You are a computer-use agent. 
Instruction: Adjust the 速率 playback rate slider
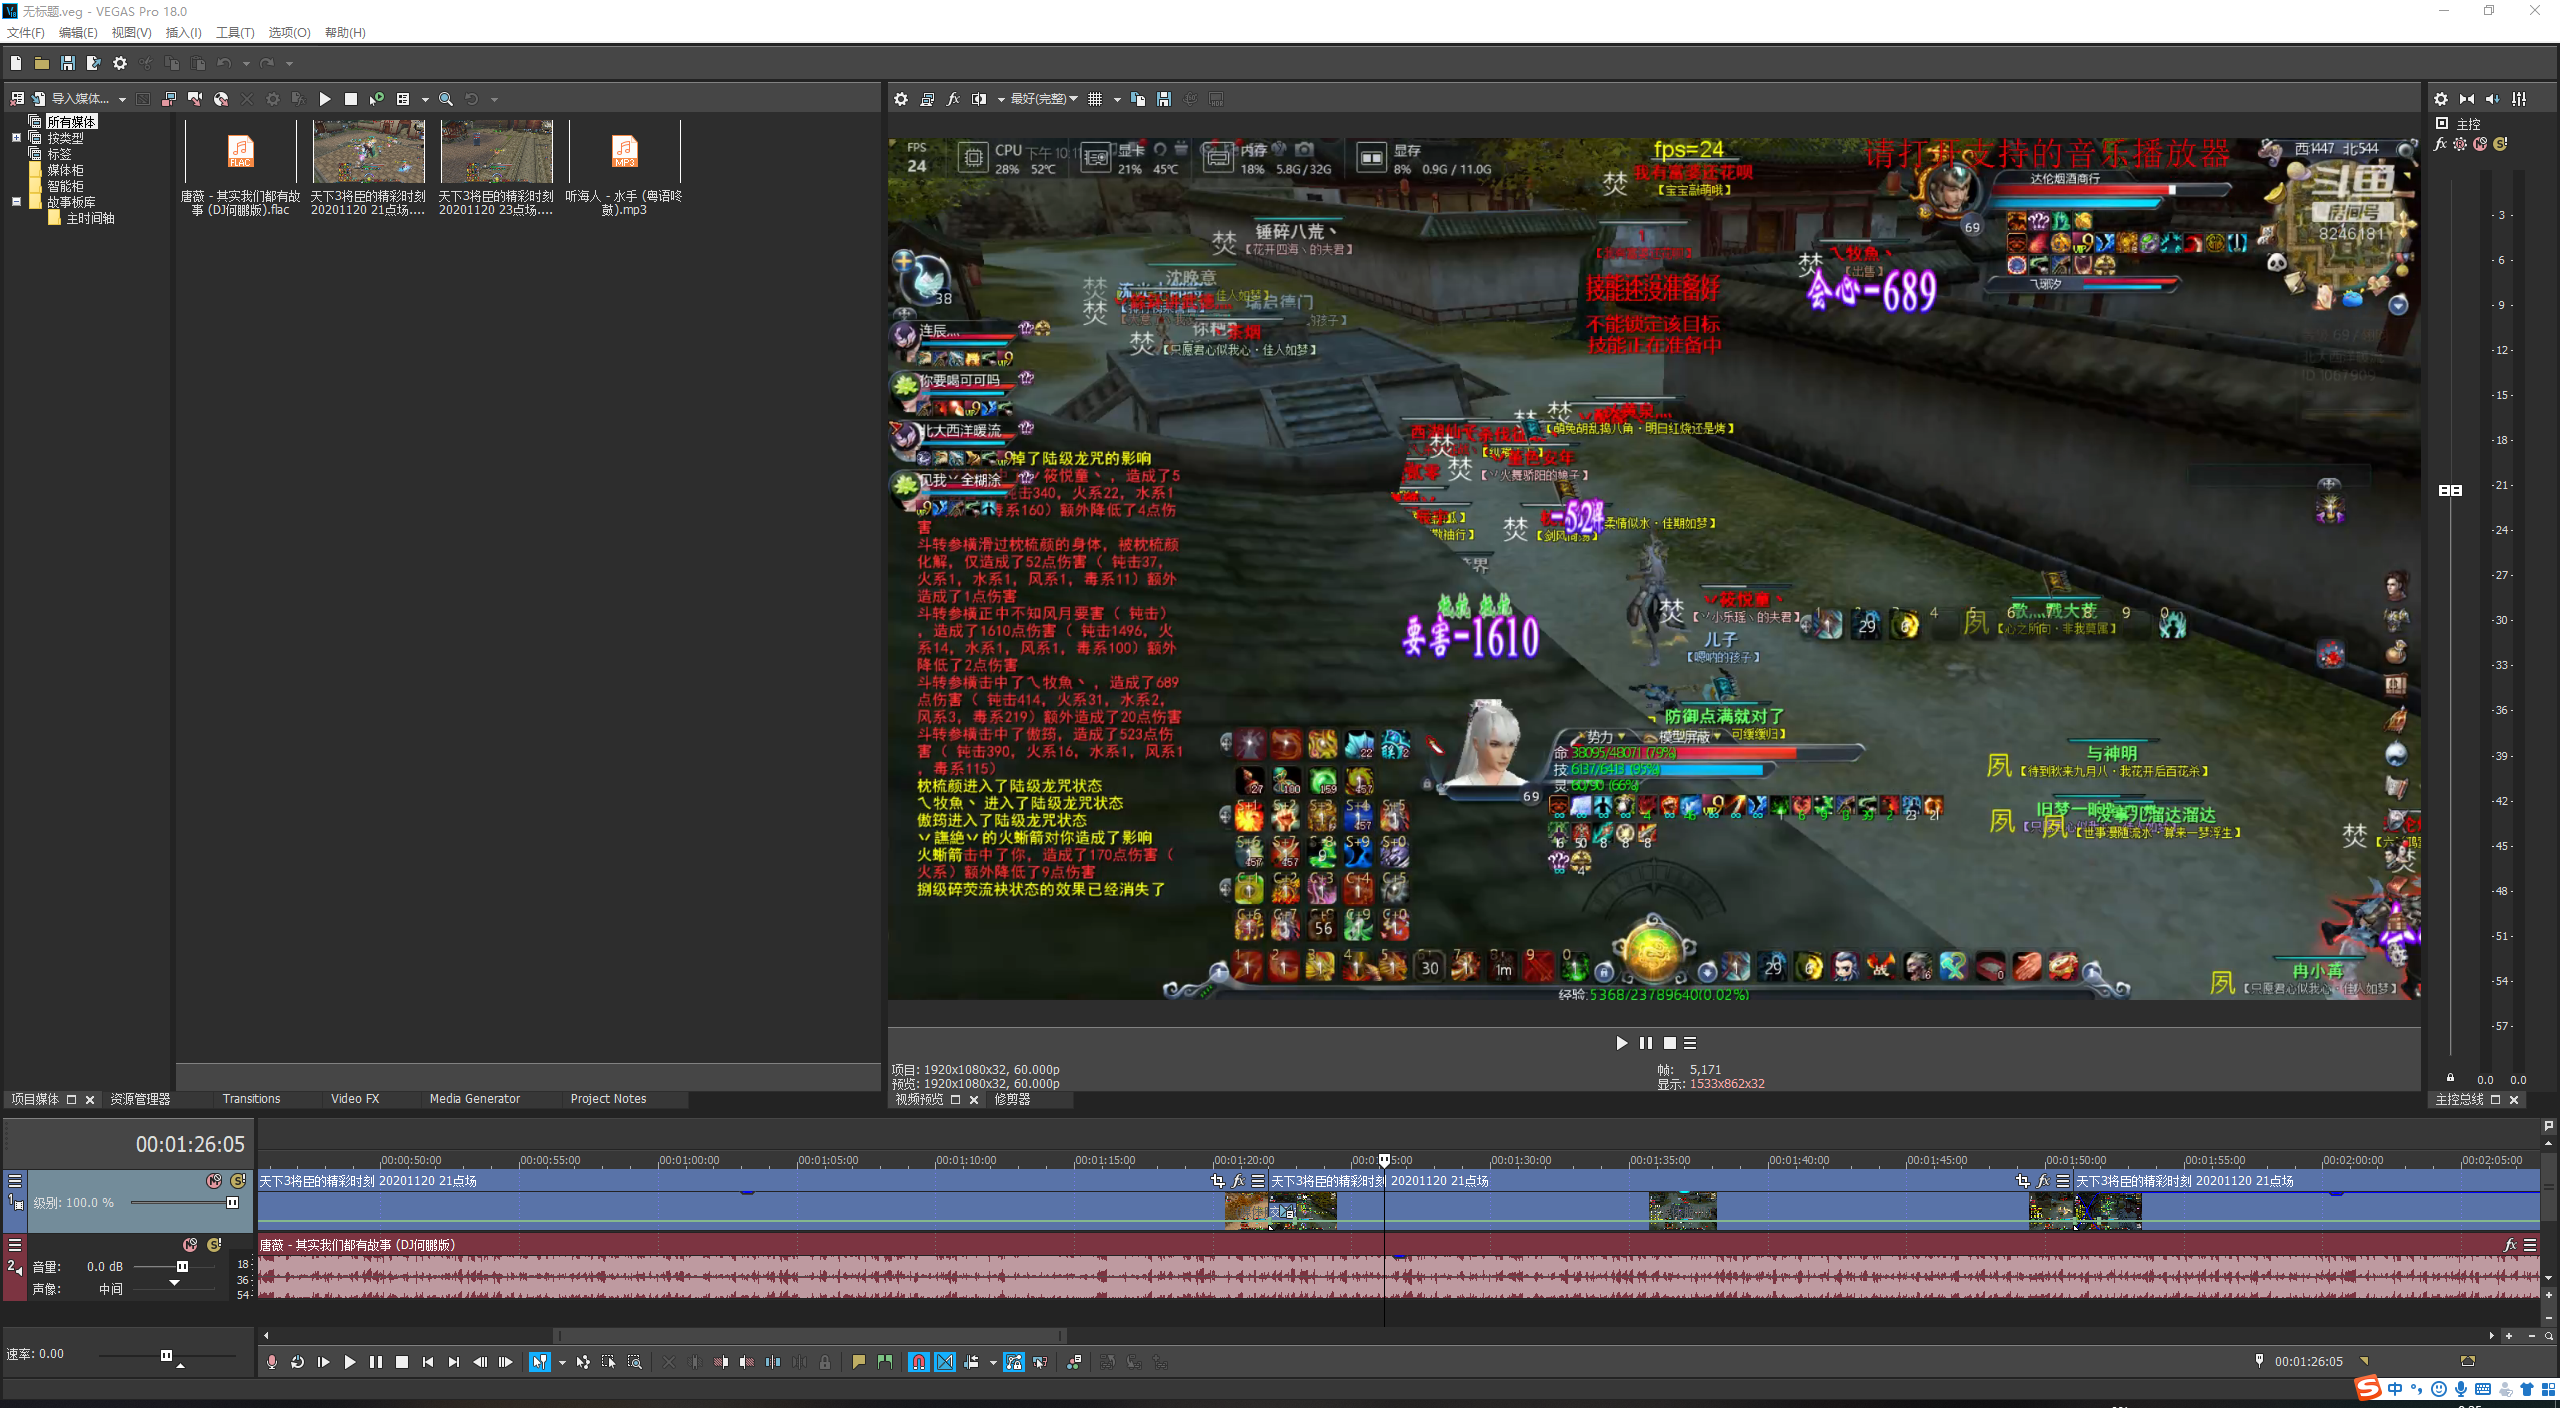point(166,1356)
